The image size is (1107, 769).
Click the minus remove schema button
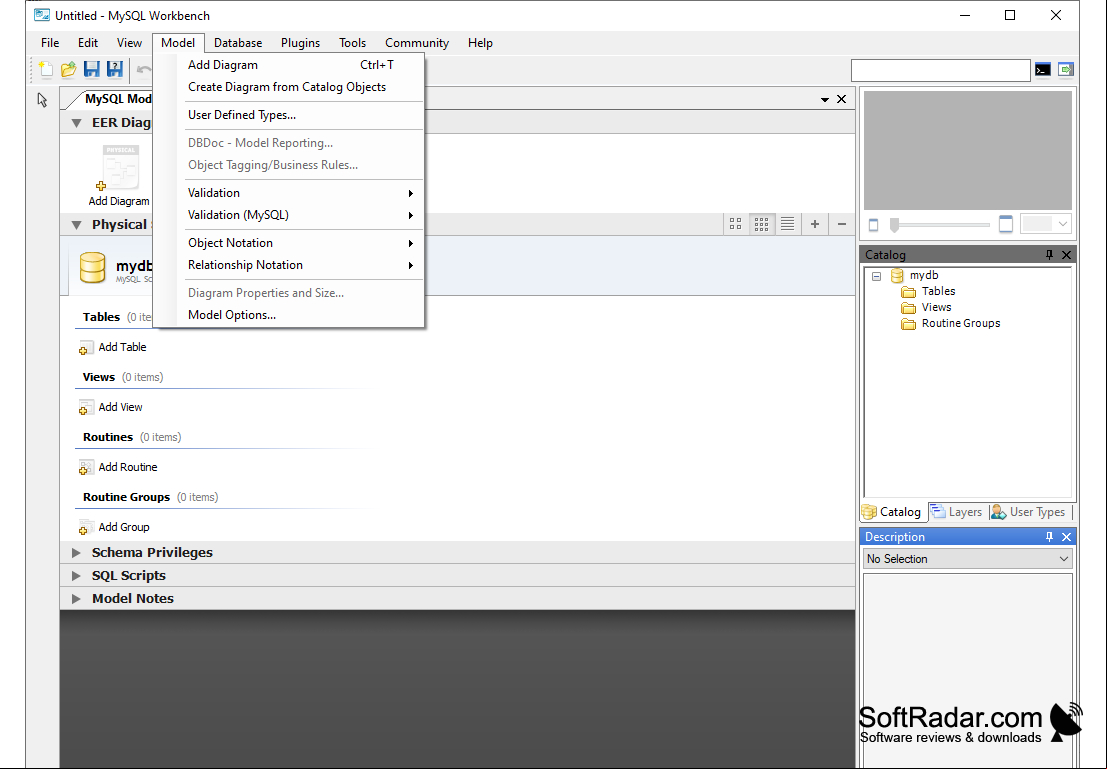[842, 224]
